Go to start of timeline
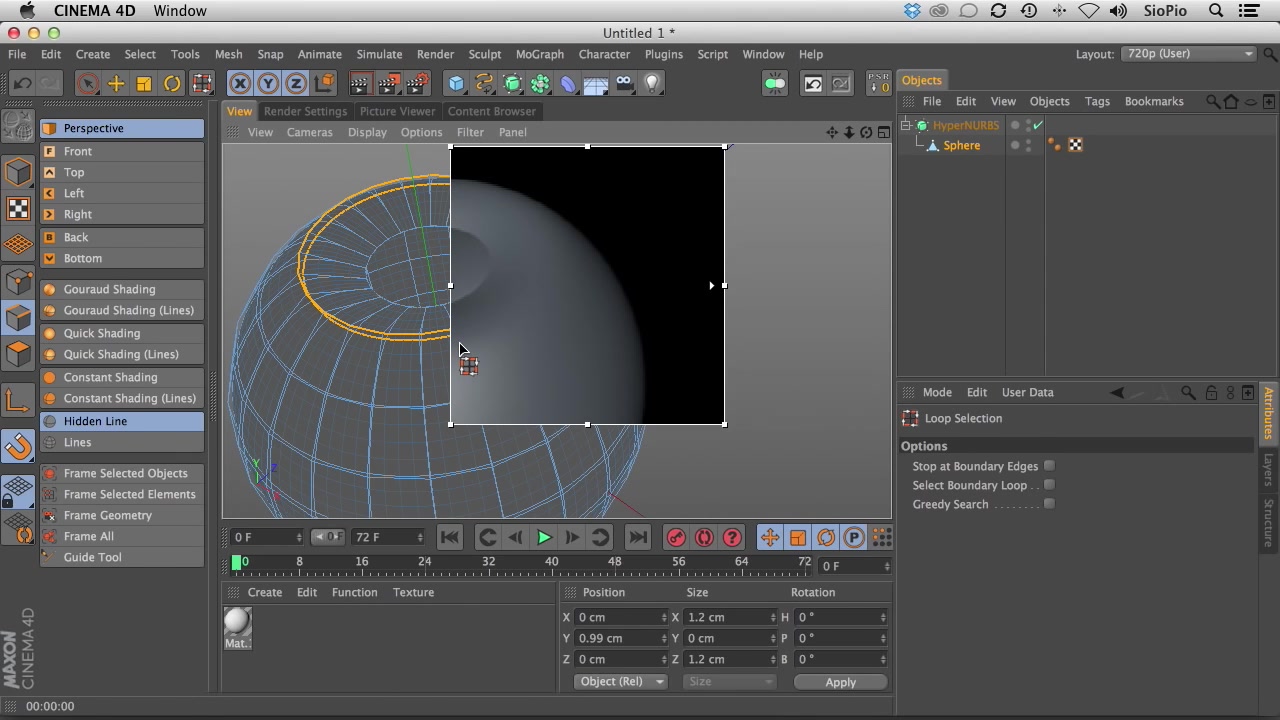The width and height of the screenshot is (1280, 720). coord(450,538)
